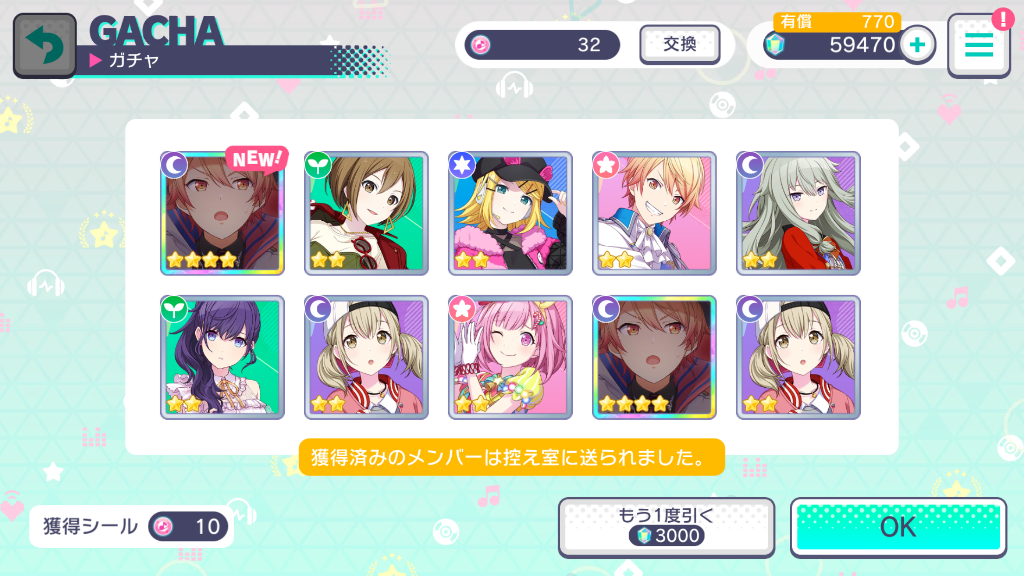
Task: Select the pink-haired winking girl card
Action: click(x=510, y=357)
